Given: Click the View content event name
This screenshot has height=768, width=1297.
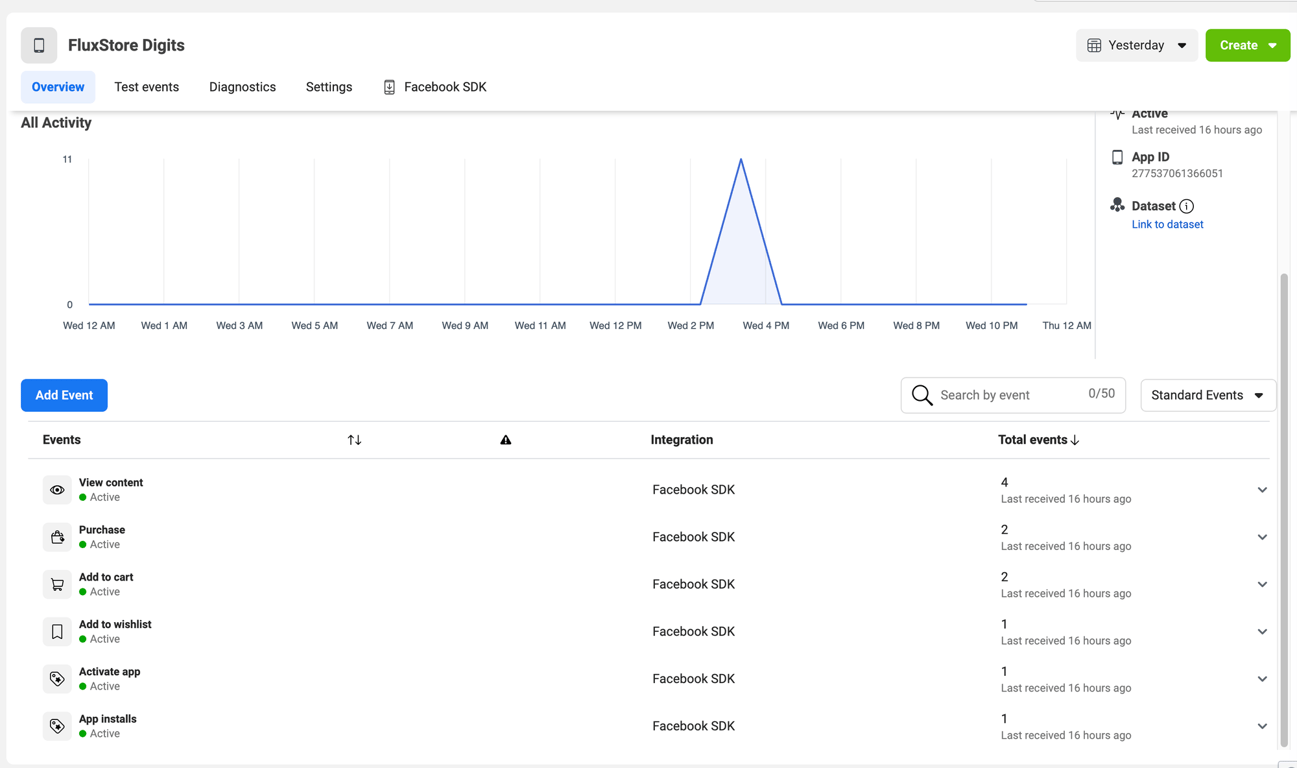Looking at the screenshot, I should click(111, 482).
